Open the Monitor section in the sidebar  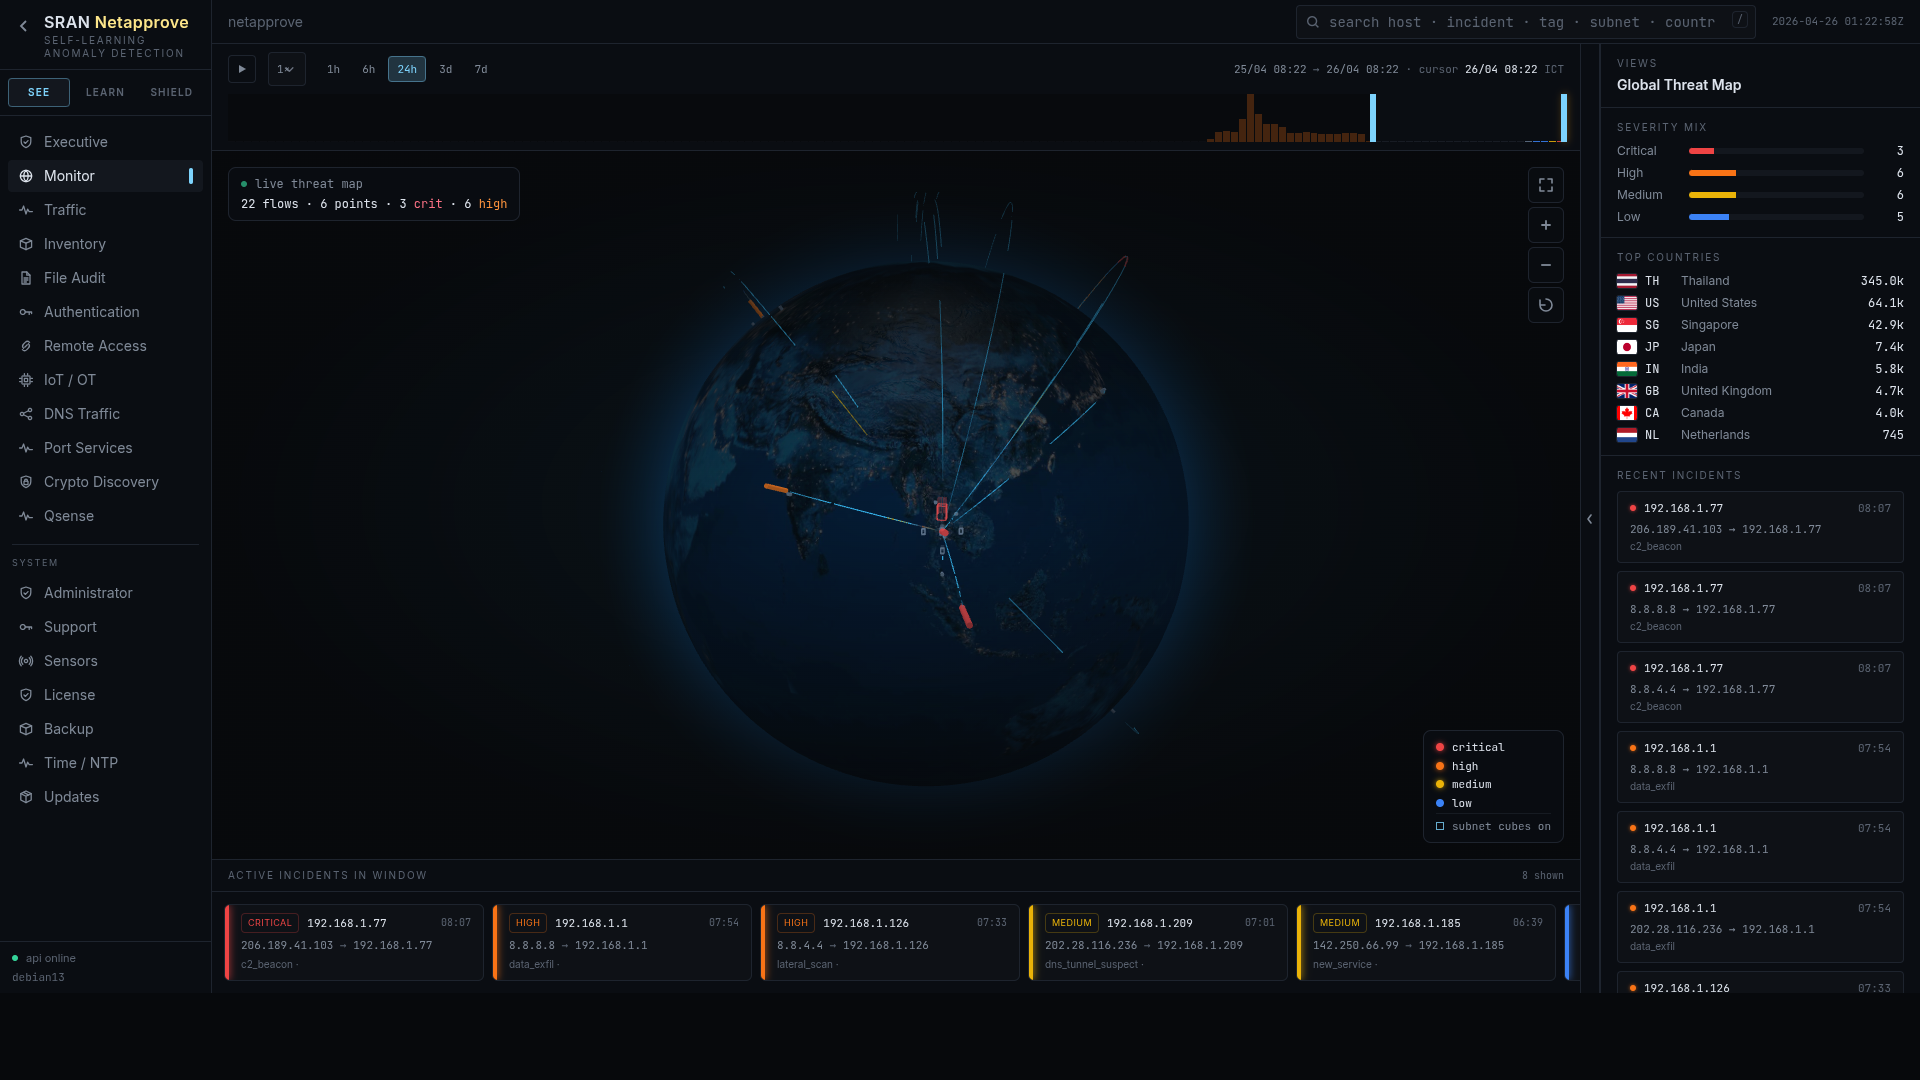(69, 176)
